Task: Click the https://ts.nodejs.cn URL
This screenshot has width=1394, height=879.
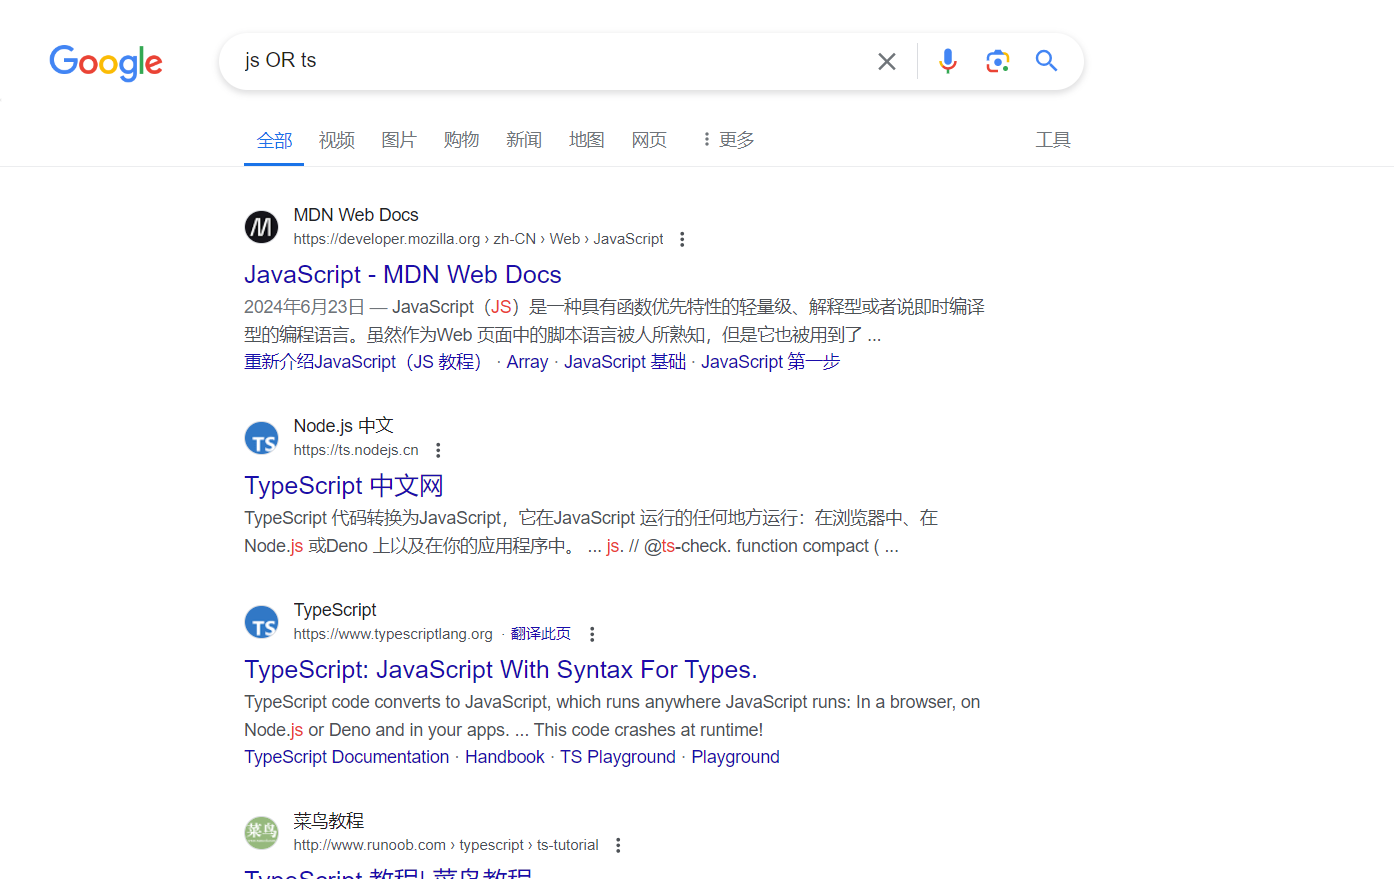Action: click(x=356, y=450)
